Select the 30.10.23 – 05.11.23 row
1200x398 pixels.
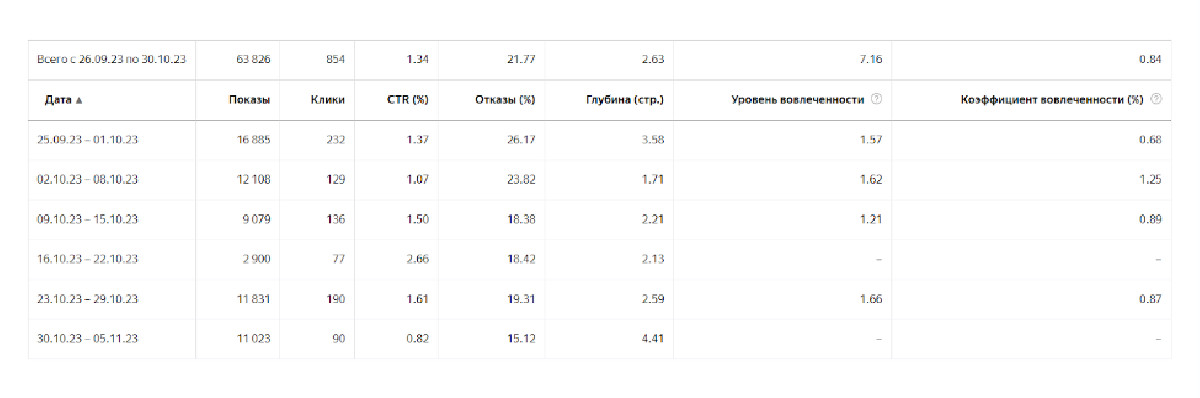(599, 339)
